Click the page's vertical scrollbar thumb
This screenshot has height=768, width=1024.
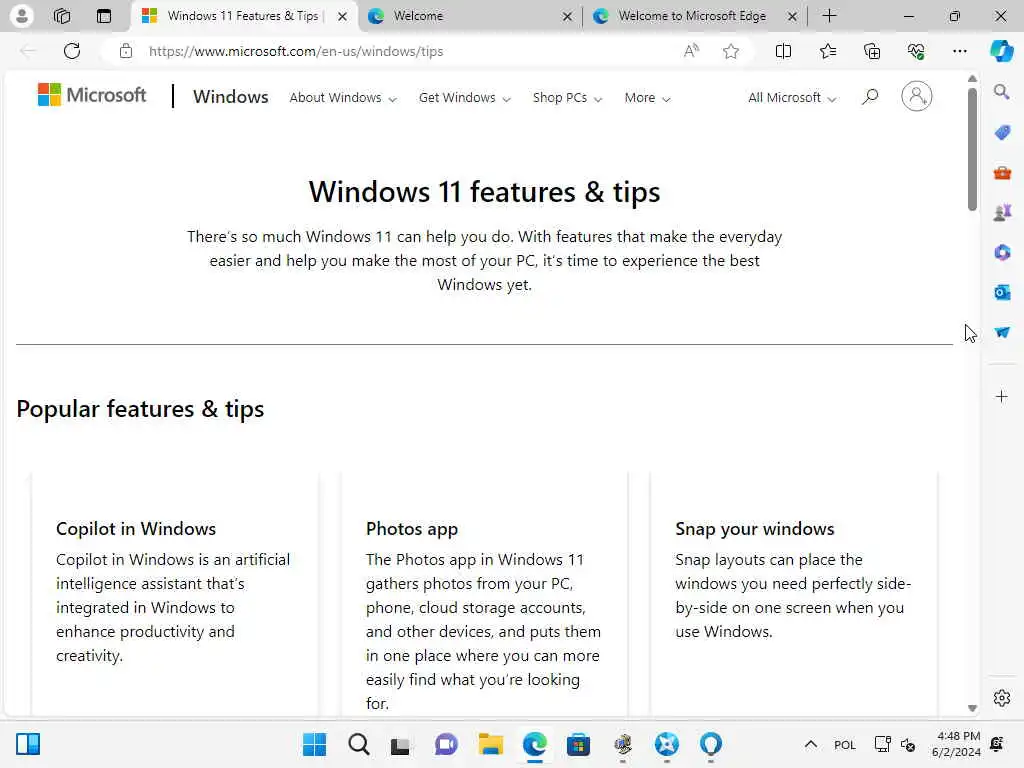972,149
